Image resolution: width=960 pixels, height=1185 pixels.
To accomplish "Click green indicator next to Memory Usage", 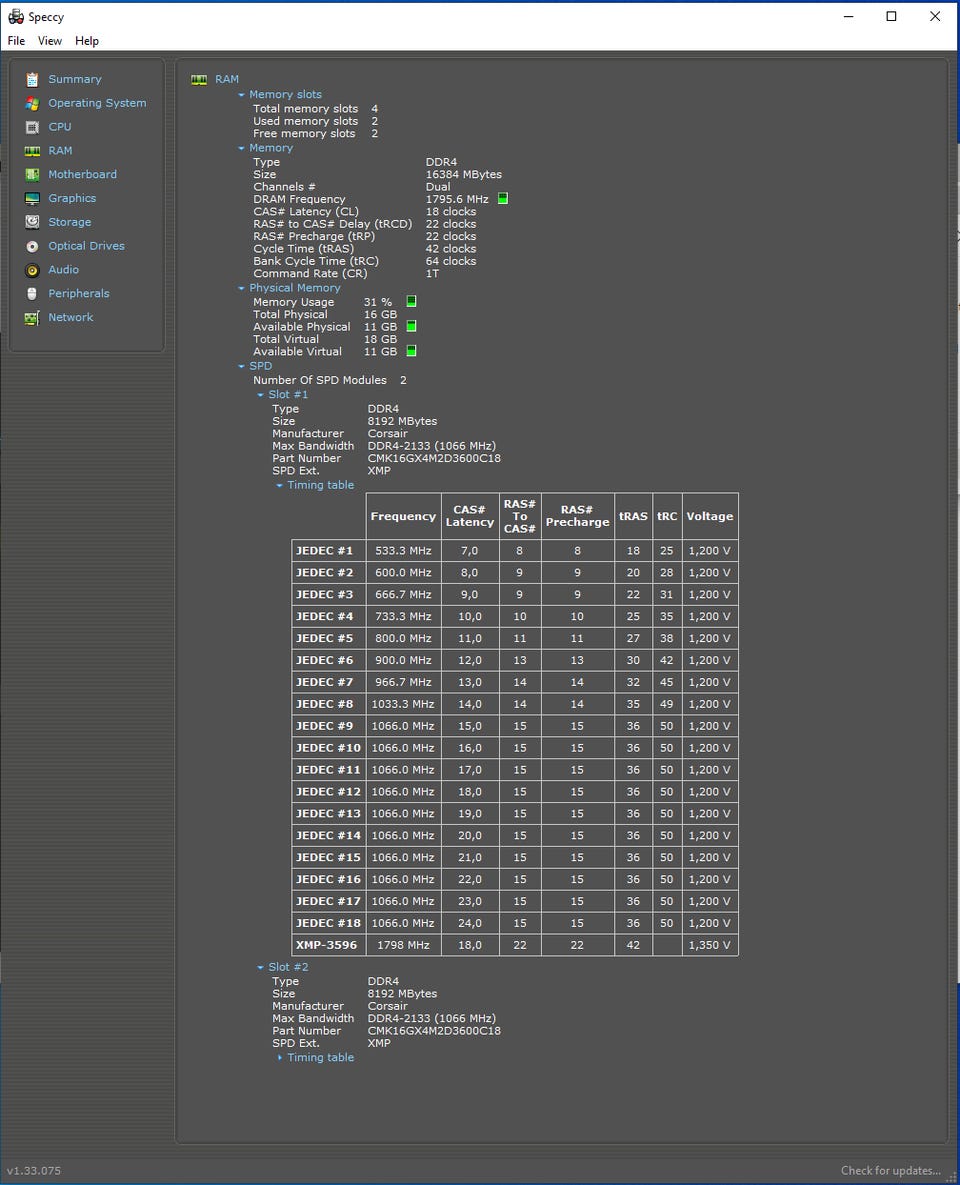I will coord(411,301).
